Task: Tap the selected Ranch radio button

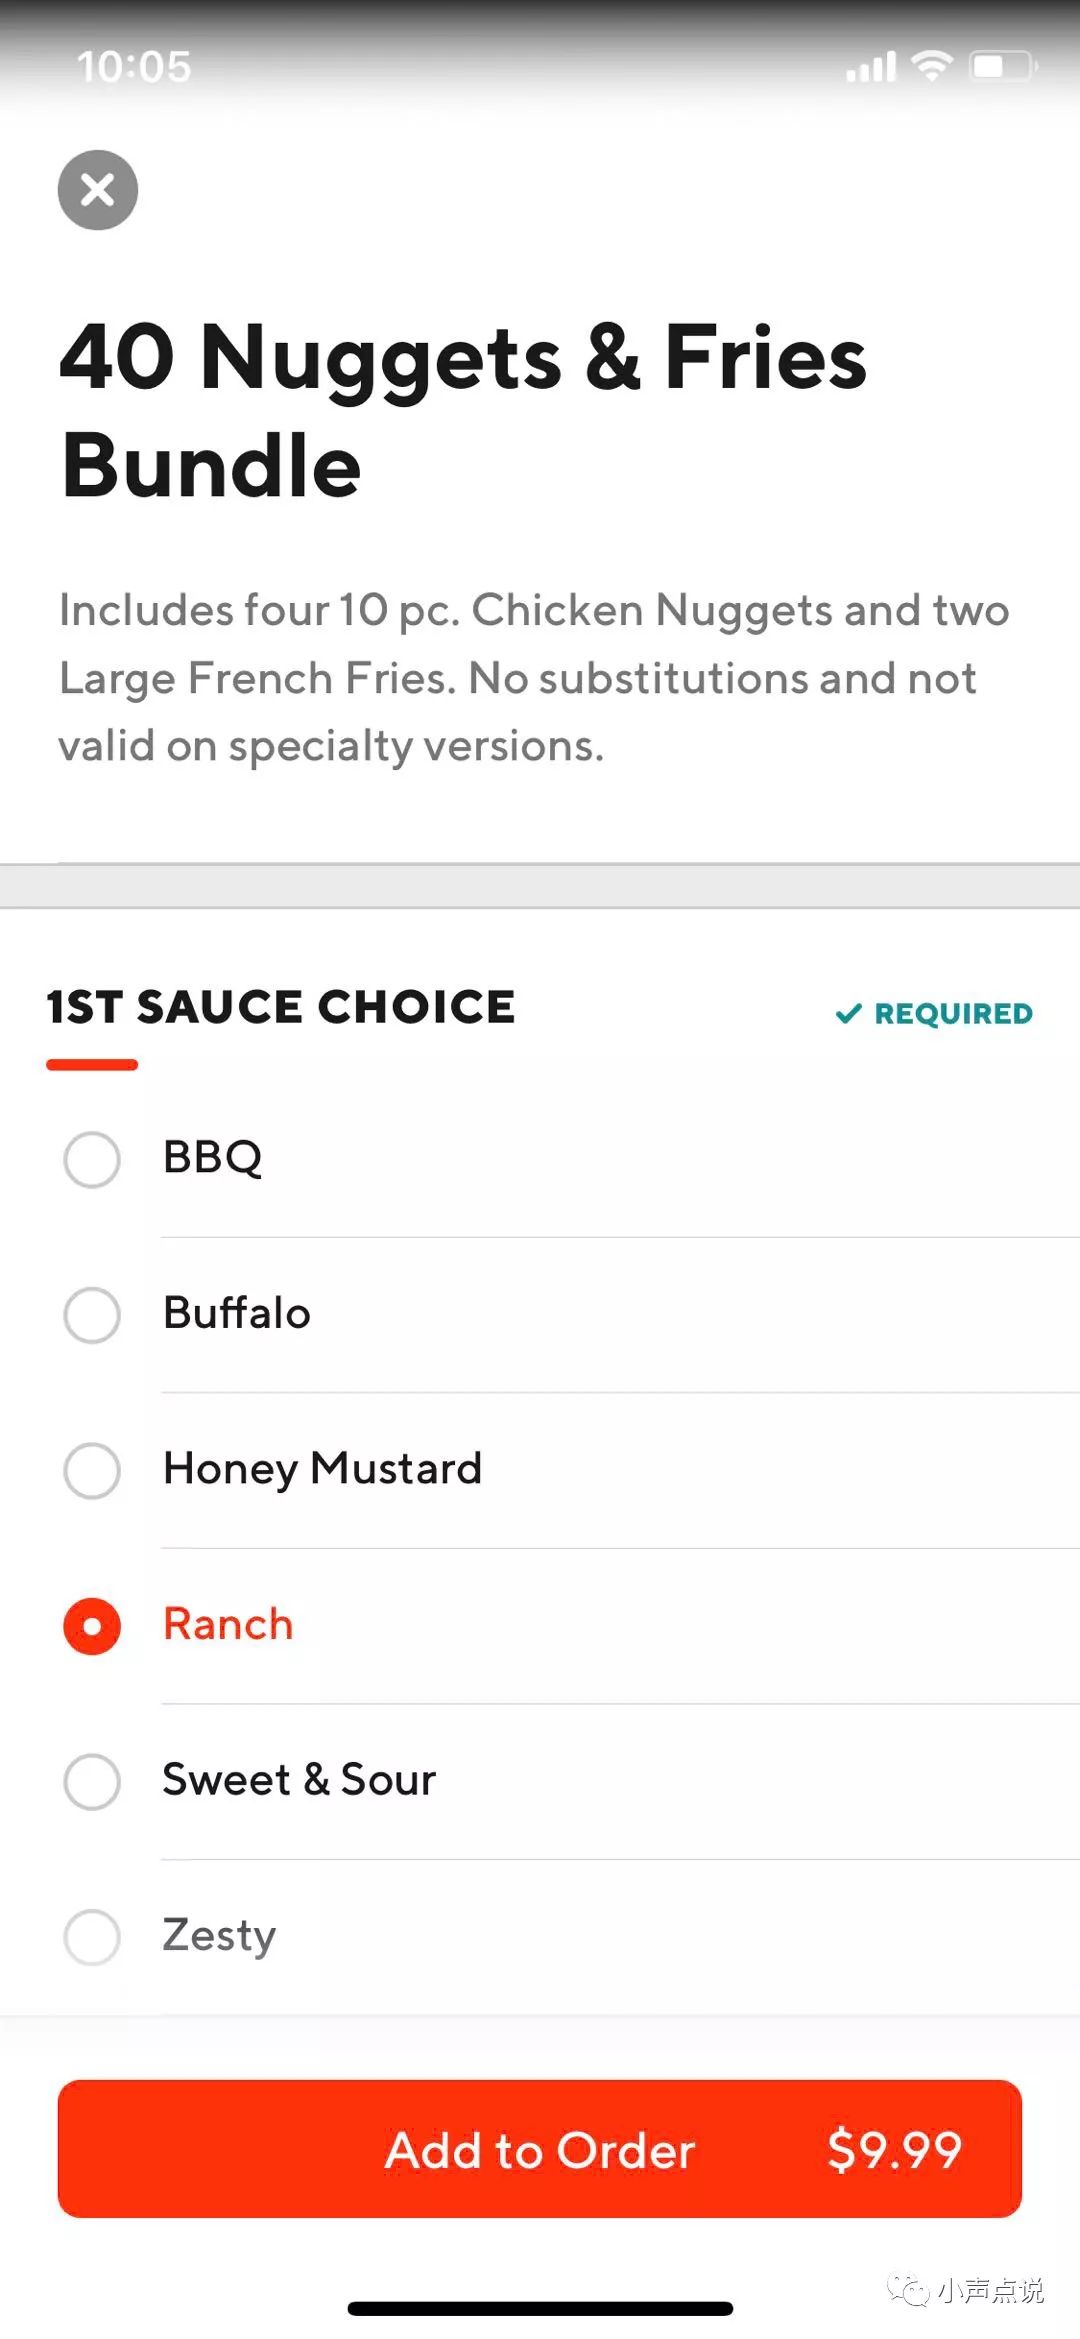Action: coord(92,1626)
